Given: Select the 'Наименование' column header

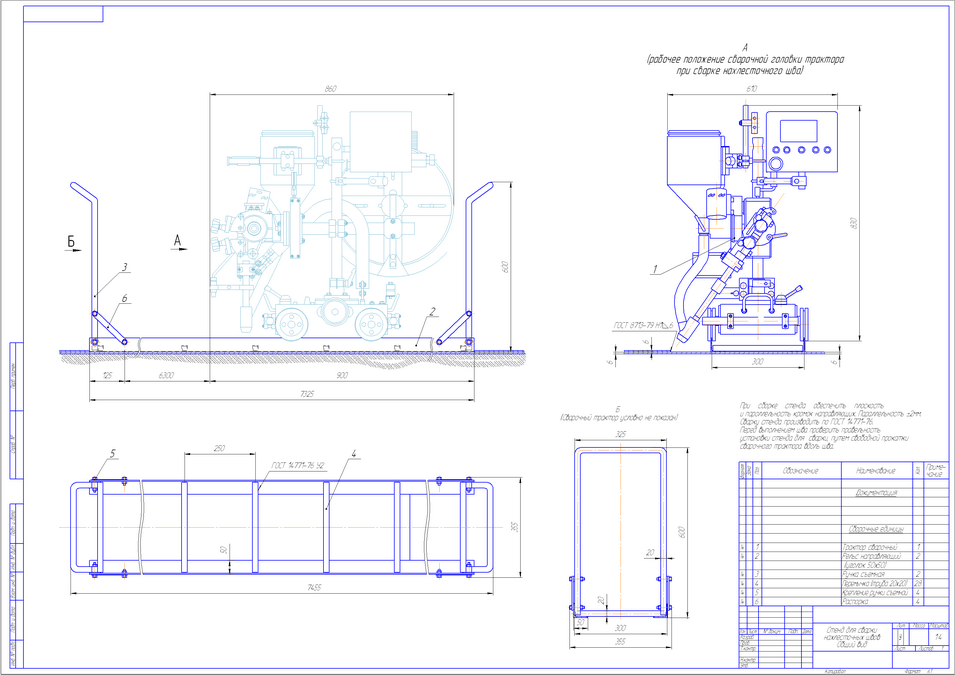Looking at the screenshot, I should pos(876,471).
